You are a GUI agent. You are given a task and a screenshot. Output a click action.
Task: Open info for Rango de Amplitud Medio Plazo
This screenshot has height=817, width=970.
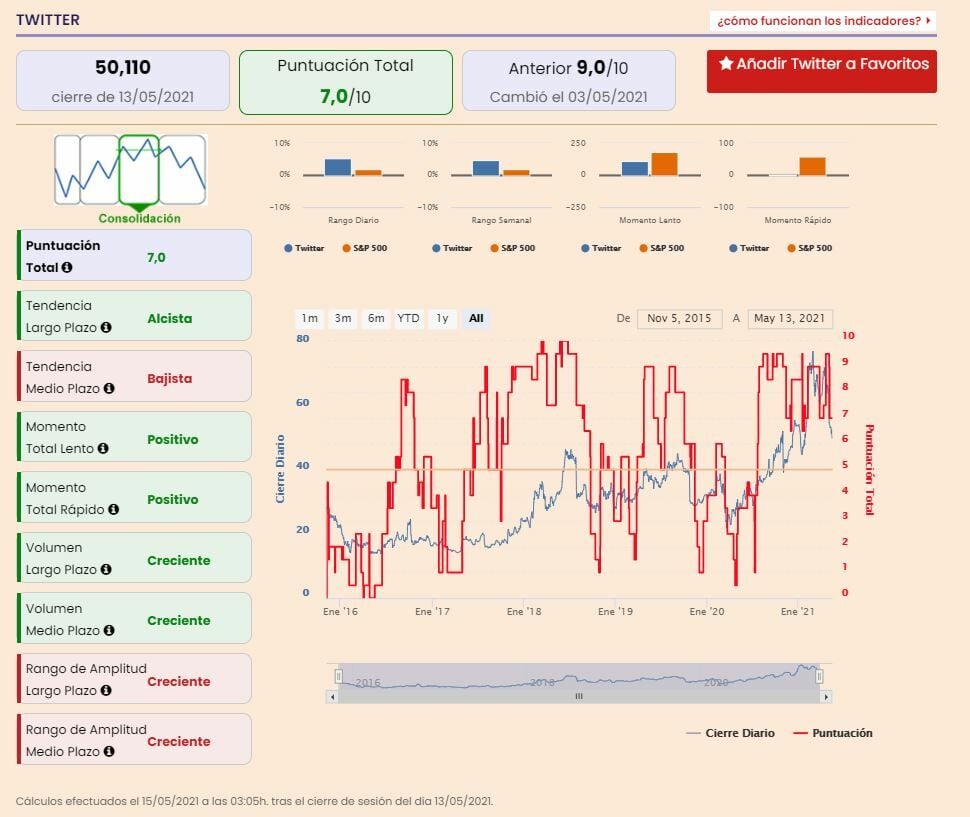109,751
